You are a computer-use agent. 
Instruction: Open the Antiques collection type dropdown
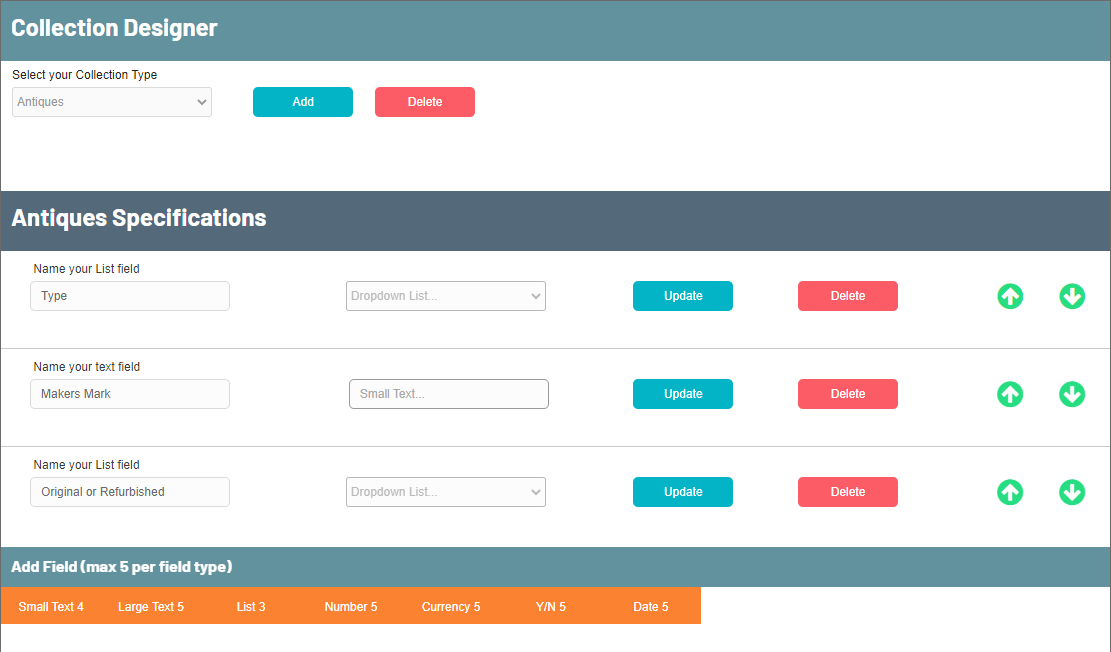pyautogui.click(x=112, y=102)
